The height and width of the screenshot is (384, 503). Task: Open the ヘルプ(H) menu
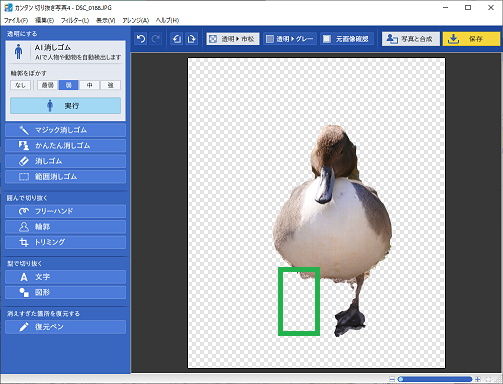167,20
